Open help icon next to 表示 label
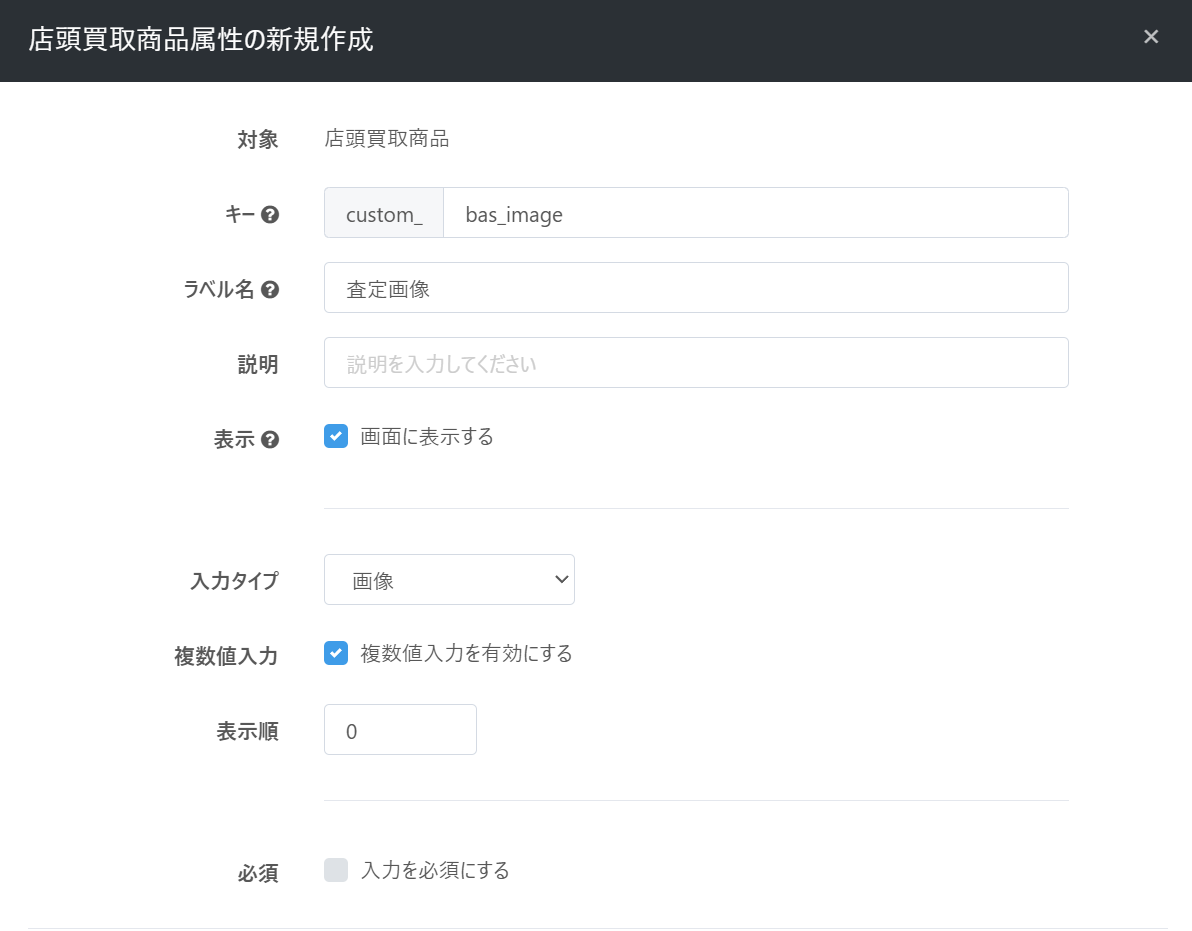Image resolution: width=1192 pixels, height=931 pixels. point(270,439)
